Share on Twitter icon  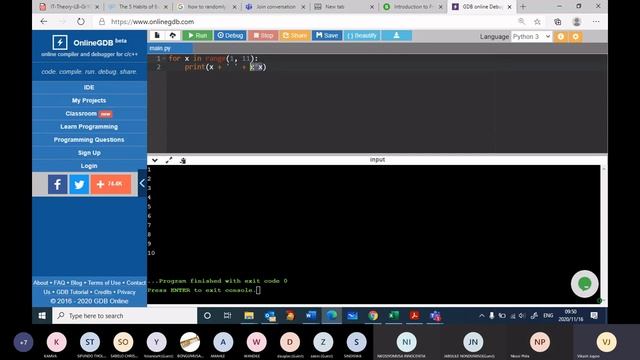(79, 184)
